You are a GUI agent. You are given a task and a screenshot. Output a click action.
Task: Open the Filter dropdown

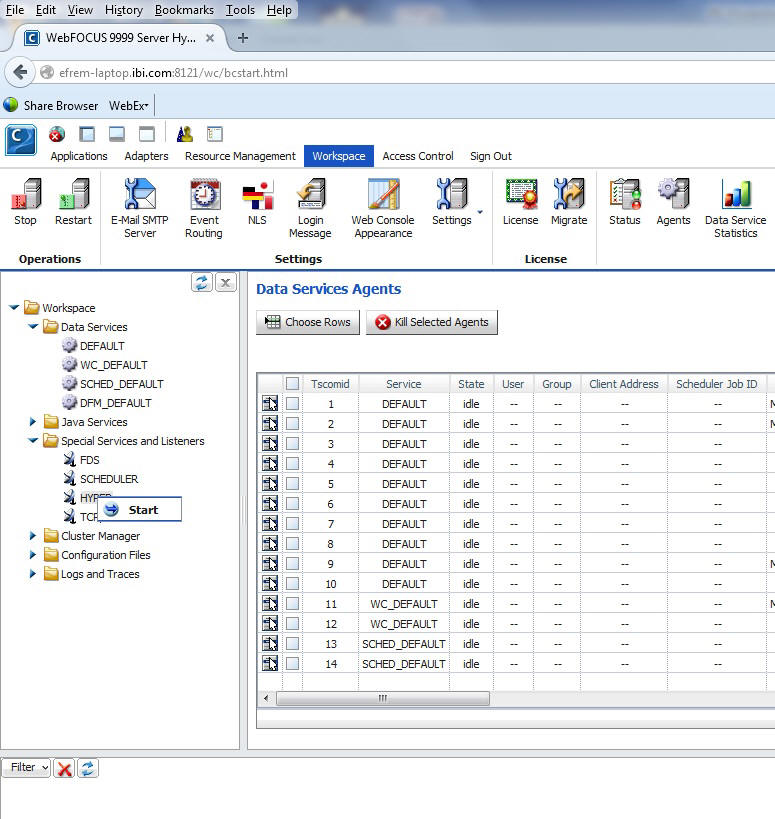[x=27, y=767]
